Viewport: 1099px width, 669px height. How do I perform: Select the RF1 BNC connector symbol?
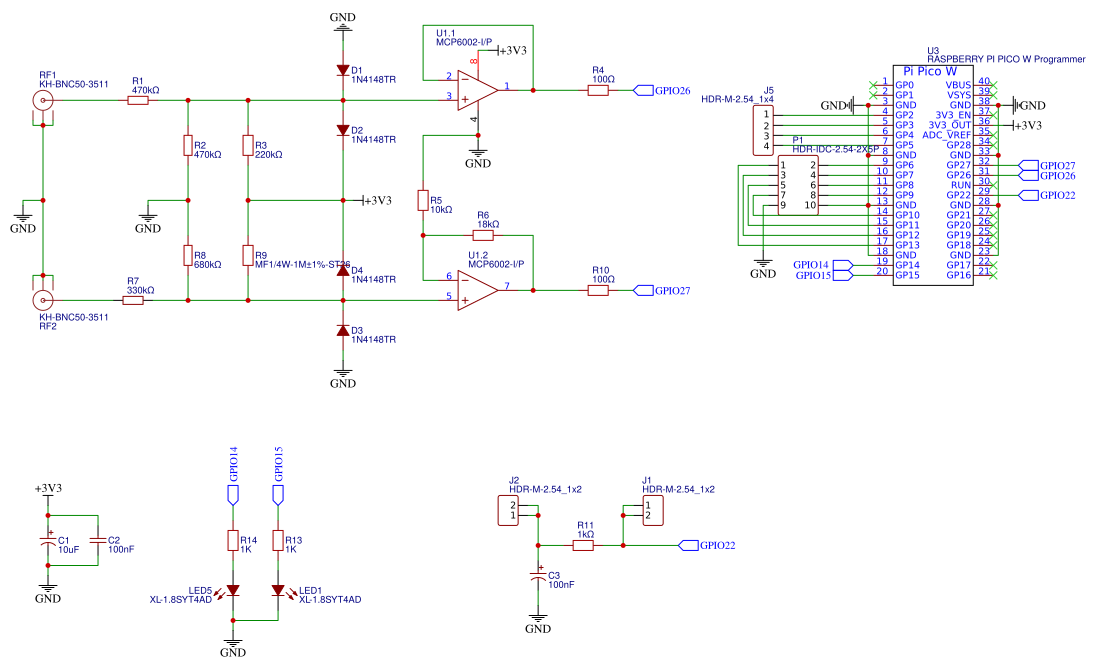click(44, 101)
